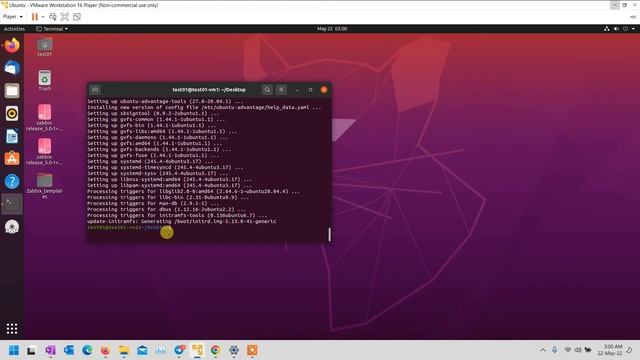Show Applications grid in Ubuntu dock
This screenshot has height=360, width=640.
[12, 329]
